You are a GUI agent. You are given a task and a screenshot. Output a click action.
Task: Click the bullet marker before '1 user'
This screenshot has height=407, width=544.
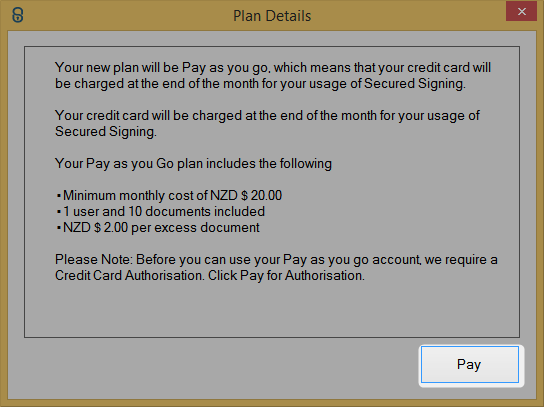coord(59,212)
